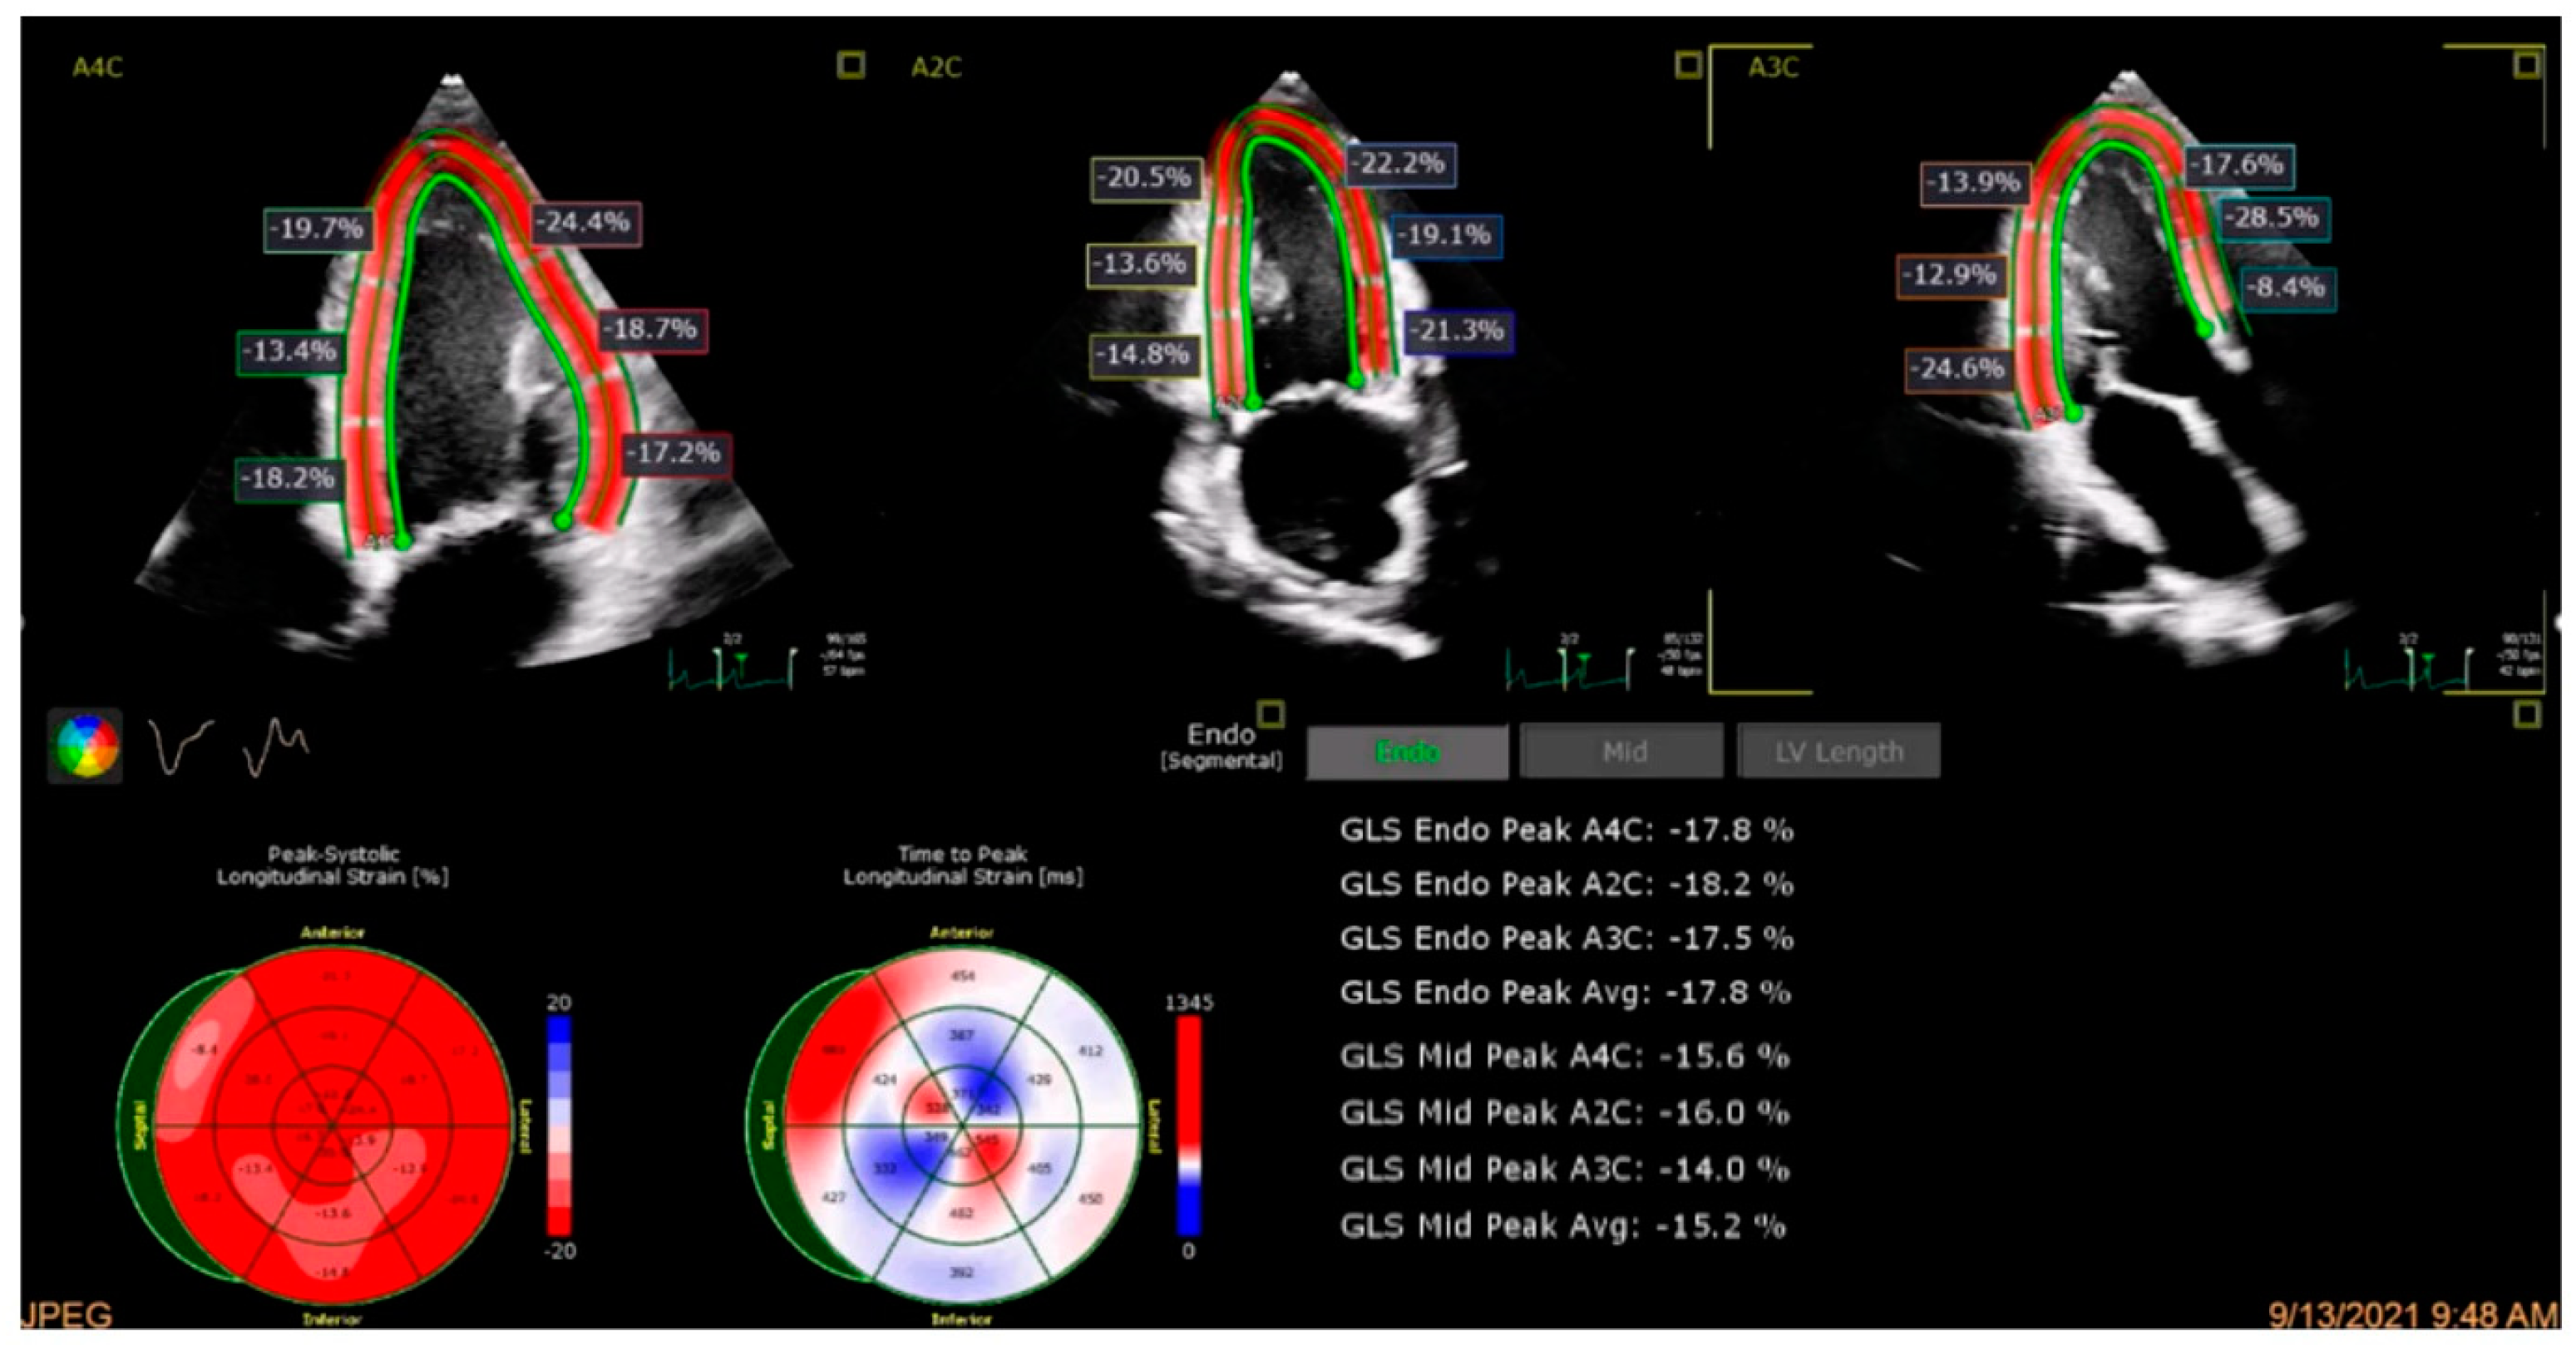Click the Time to Peak bullseye plot
Screen dimensions: 2576x1345
coord(961,1125)
